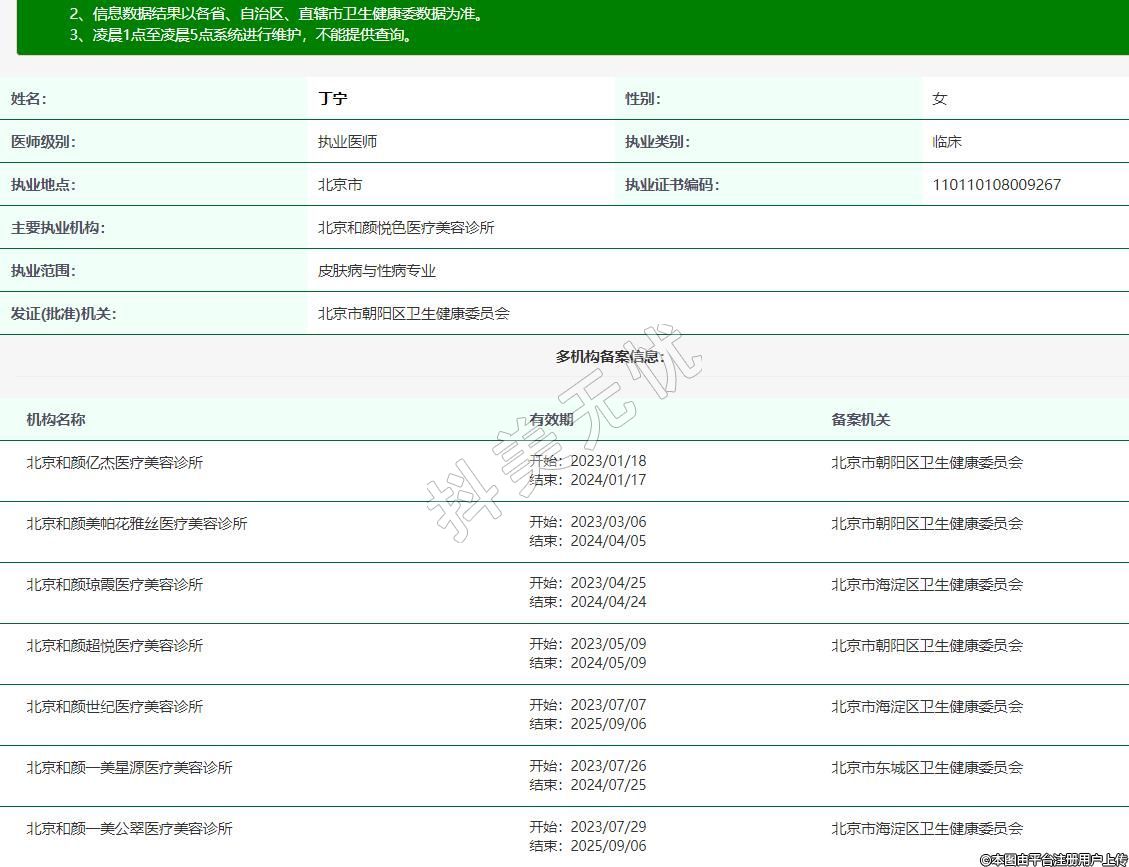Click 北京和颜亿杰医疗美容诊所 institution row
Screen dimensions: 1129x867
[x=115, y=463]
